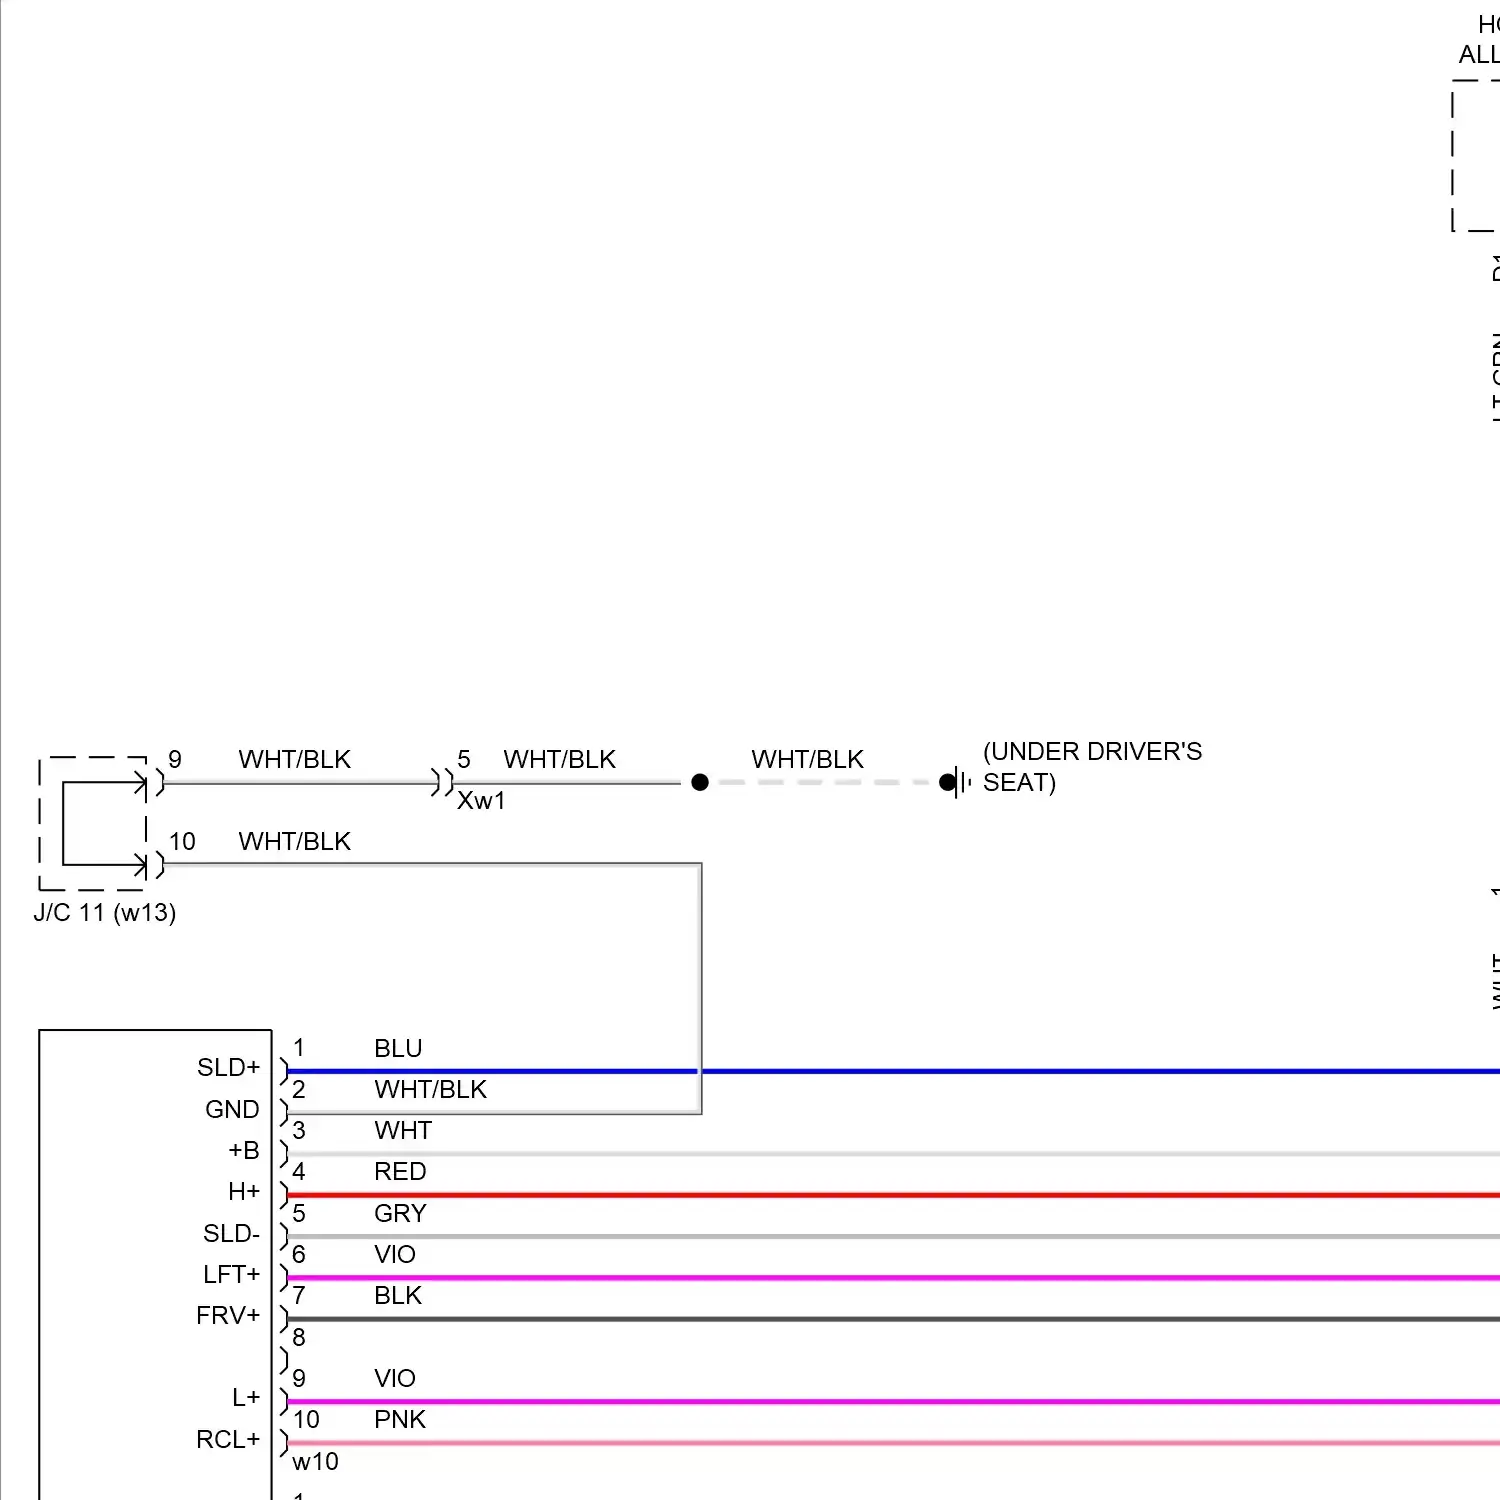Click the H+ terminal label
Image resolution: width=1500 pixels, height=1500 pixels.
coord(244,1191)
